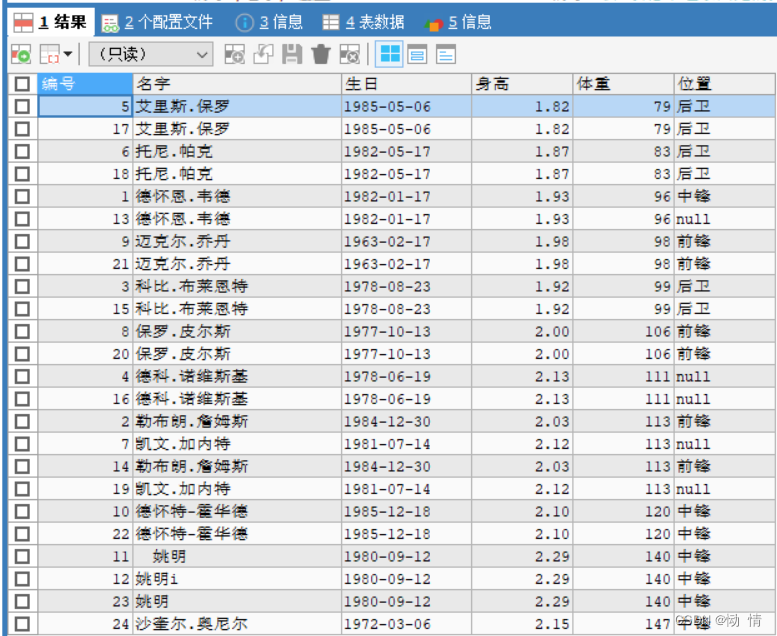Toggle the select-all checkbox in header

click(22, 84)
